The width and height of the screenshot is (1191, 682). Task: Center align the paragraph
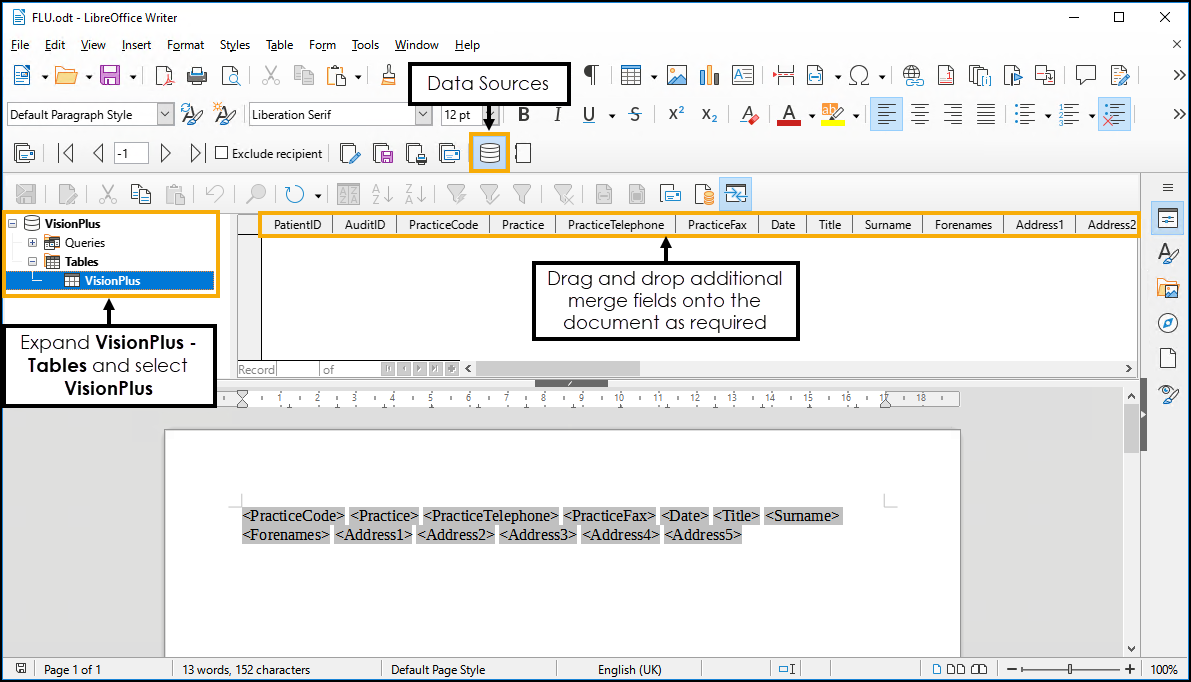click(919, 115)
